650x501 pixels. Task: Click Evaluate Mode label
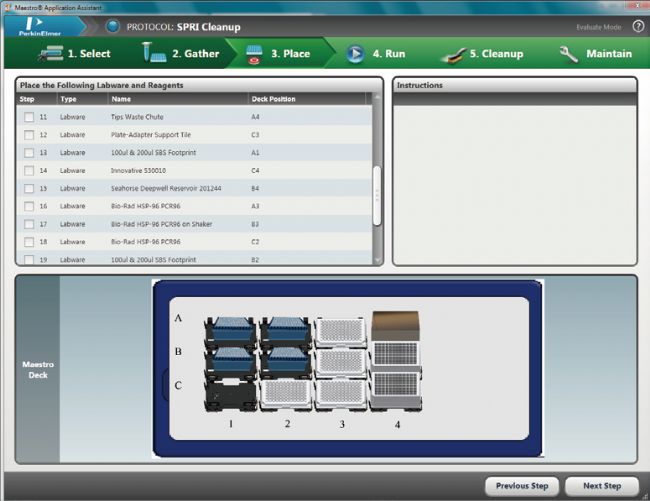pyautogui.click(x=599, y=27)
